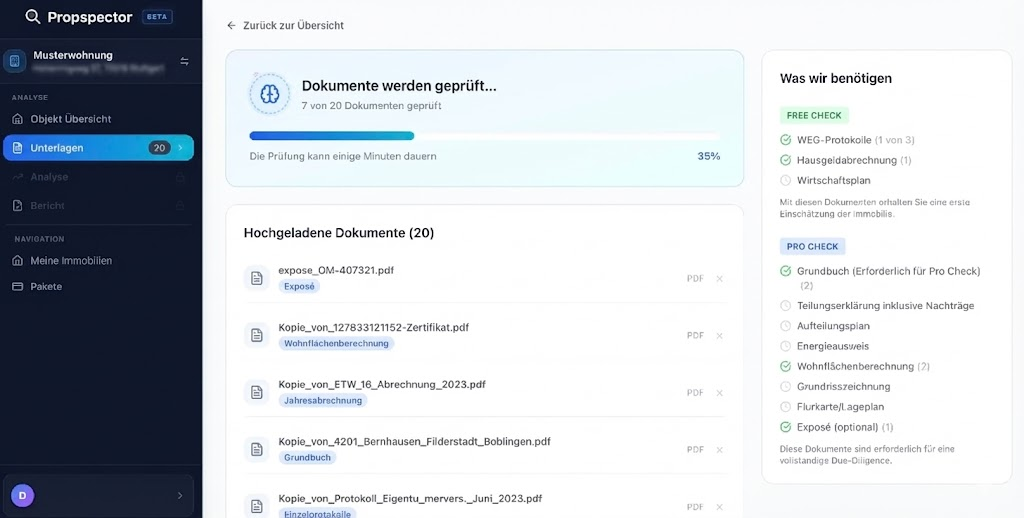
Task: Click the '7 von 20 Dokumenten geprüft' text
Action: click(372, 105)
